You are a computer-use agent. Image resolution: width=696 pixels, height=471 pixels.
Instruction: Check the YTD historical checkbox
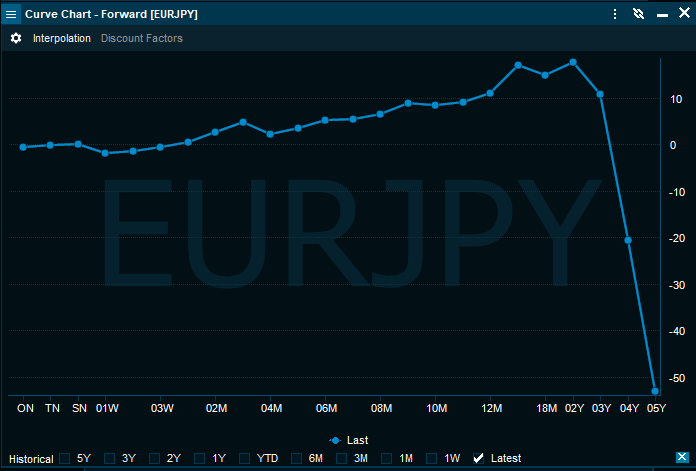pyautogui.click(x=247, y=458)
